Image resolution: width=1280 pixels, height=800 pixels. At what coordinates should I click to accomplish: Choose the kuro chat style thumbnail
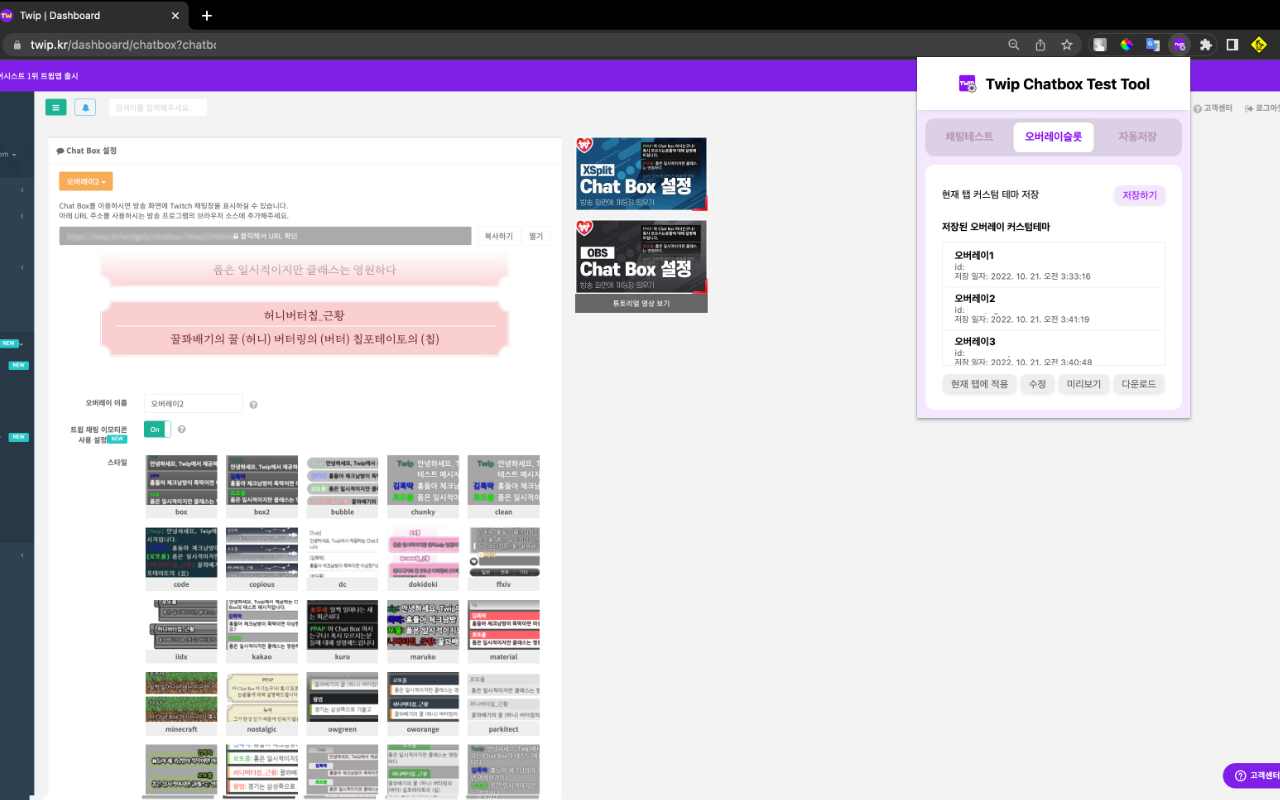click(x=342, y=631)
